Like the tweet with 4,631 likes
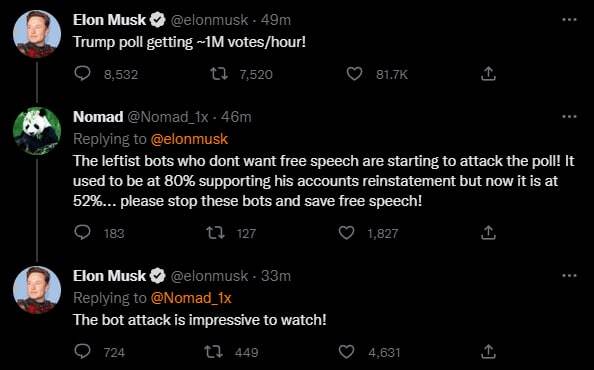This screenshot has width=594, height=370. click(346, 352)
